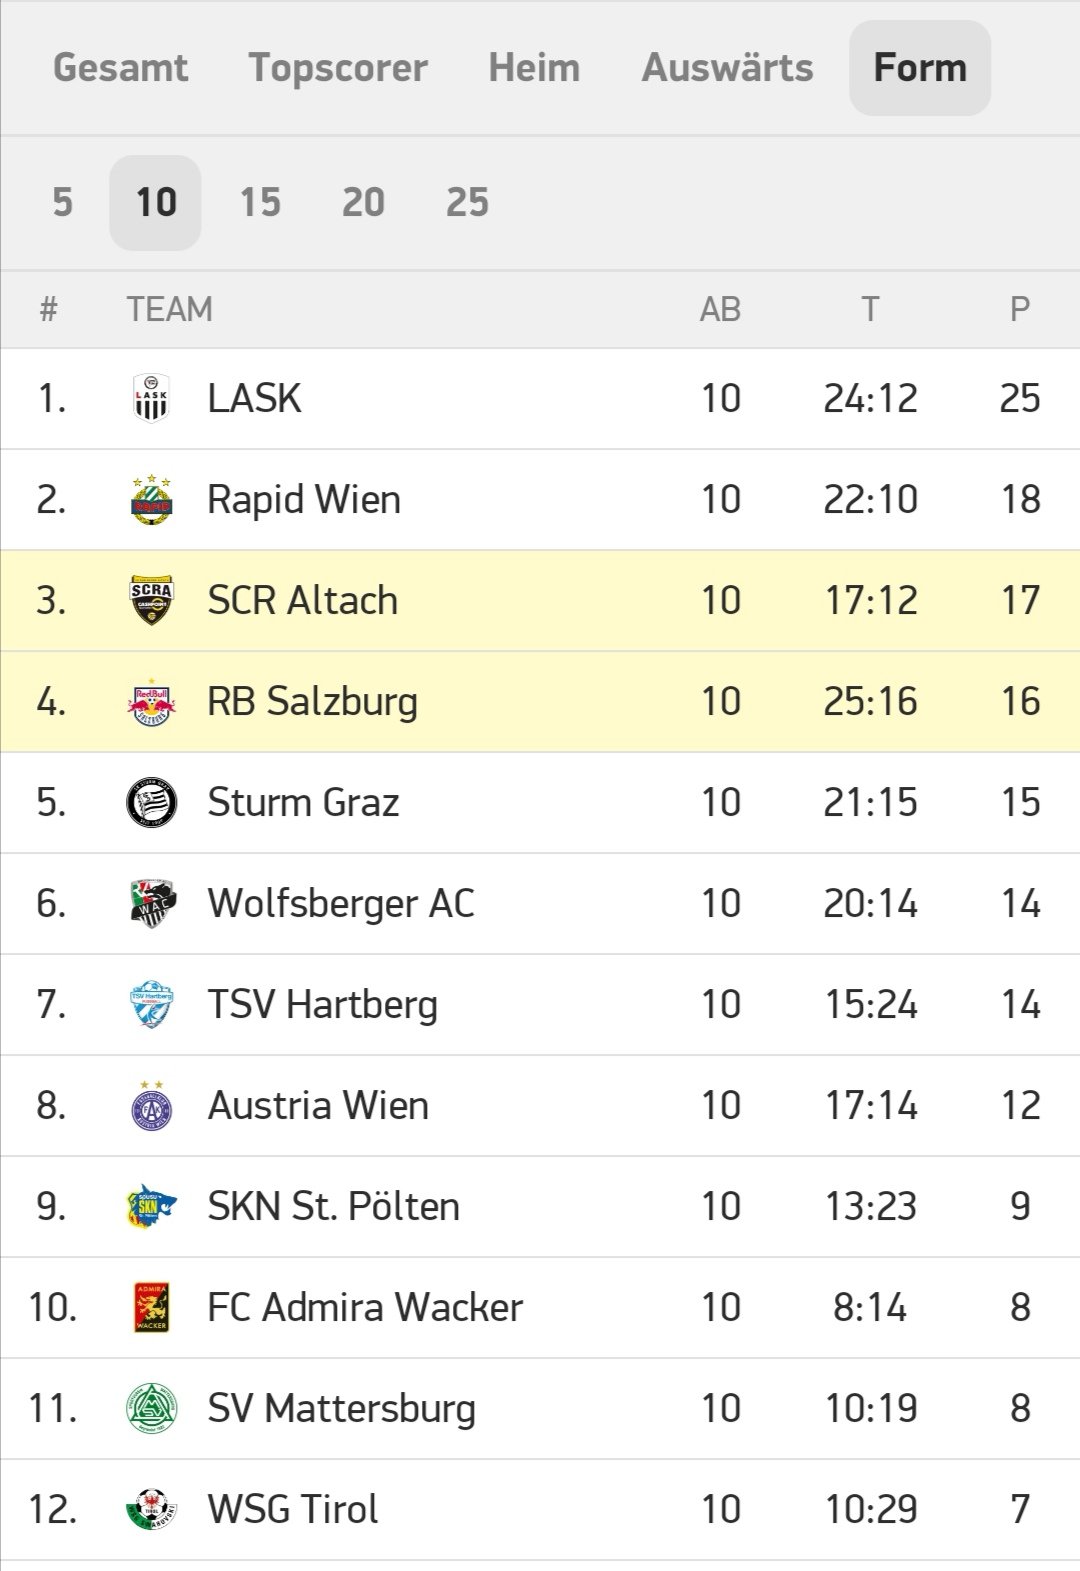Viewport: 1080px width, 1571px height.
Task: Choose the 15 matches form filter
Action: pos(260,202)
